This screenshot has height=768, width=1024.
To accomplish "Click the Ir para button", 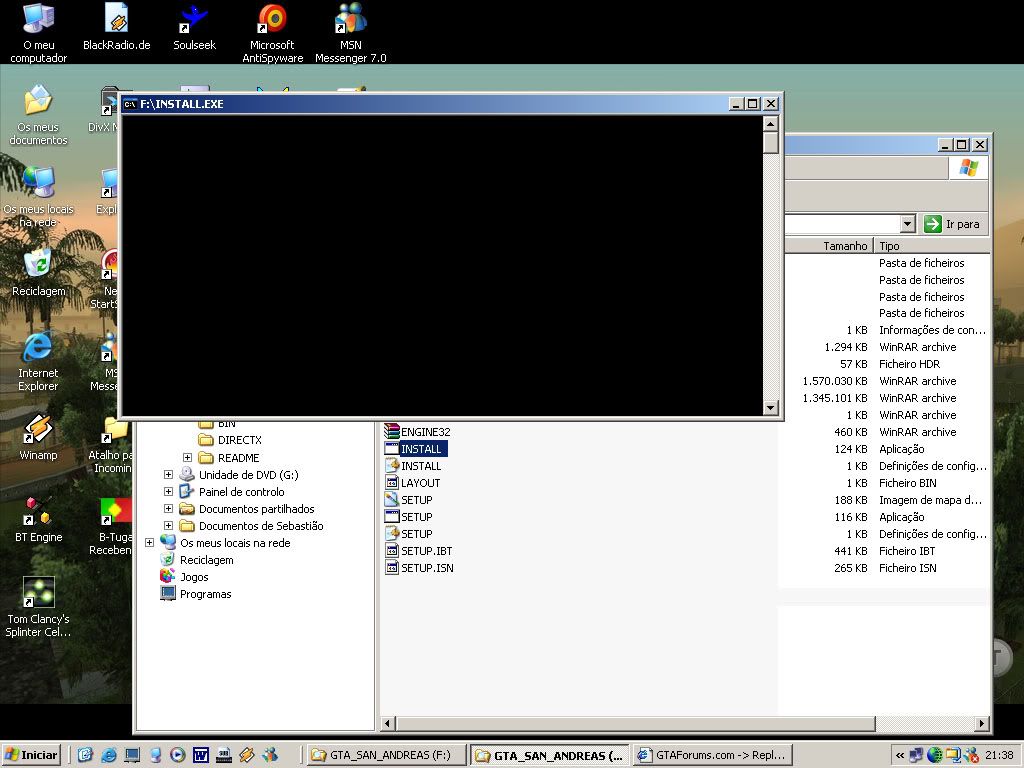I will point(953,224).
